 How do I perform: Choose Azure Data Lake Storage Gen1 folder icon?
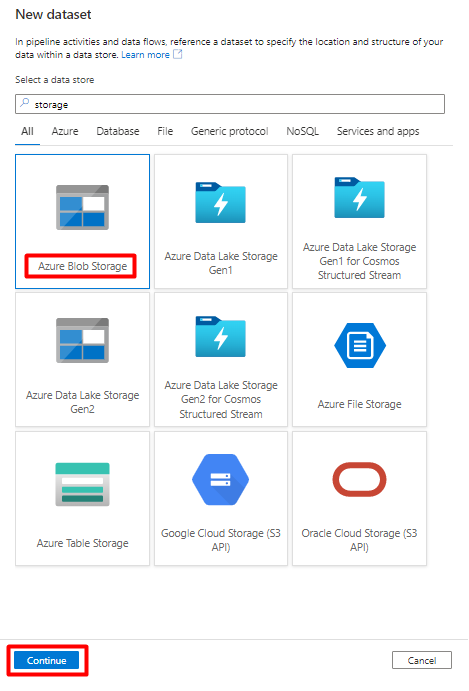pyautogui.click(x=220, y=202)
